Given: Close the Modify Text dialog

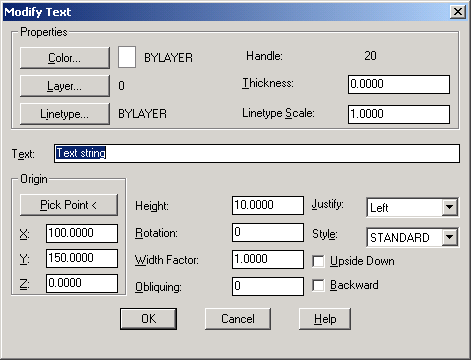Looking at the screenshot, I should tap(458, 12).
